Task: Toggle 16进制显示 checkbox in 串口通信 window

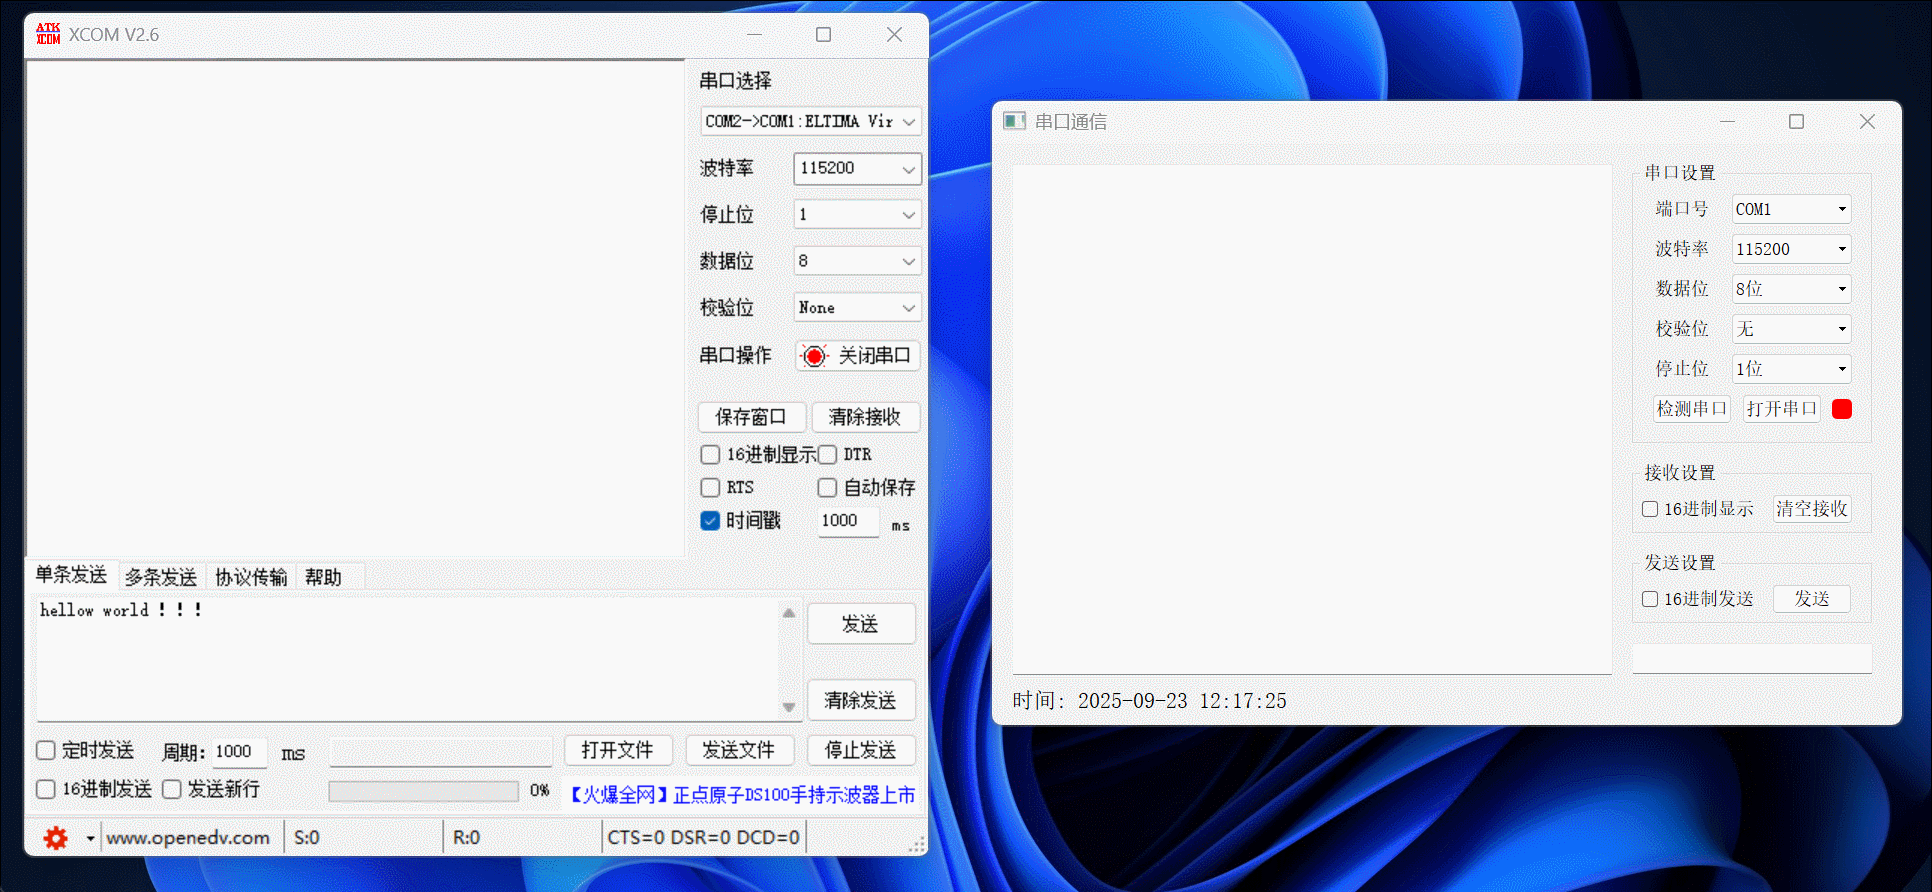Action: (x=1650, y=509)
